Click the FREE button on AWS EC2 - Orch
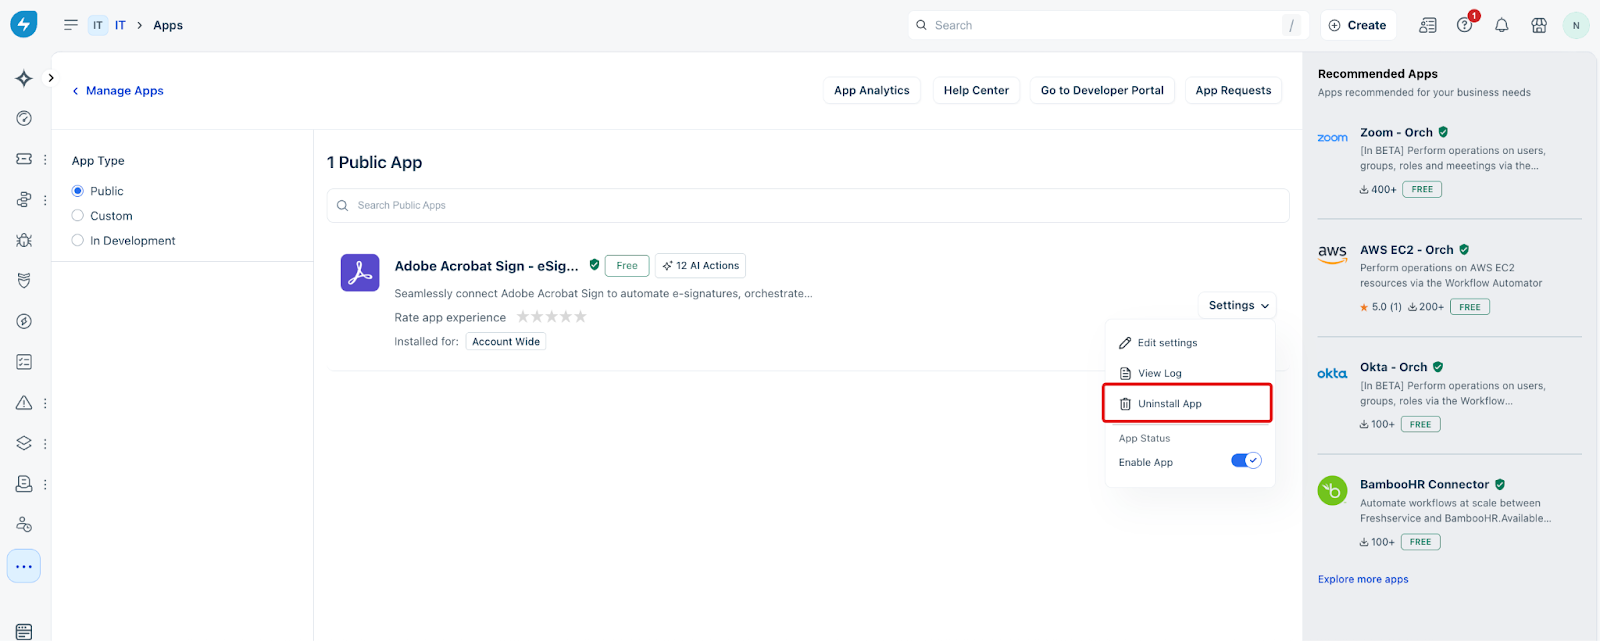The width and height of the screenshot is (1600, 641). [x=1470, y=307]
